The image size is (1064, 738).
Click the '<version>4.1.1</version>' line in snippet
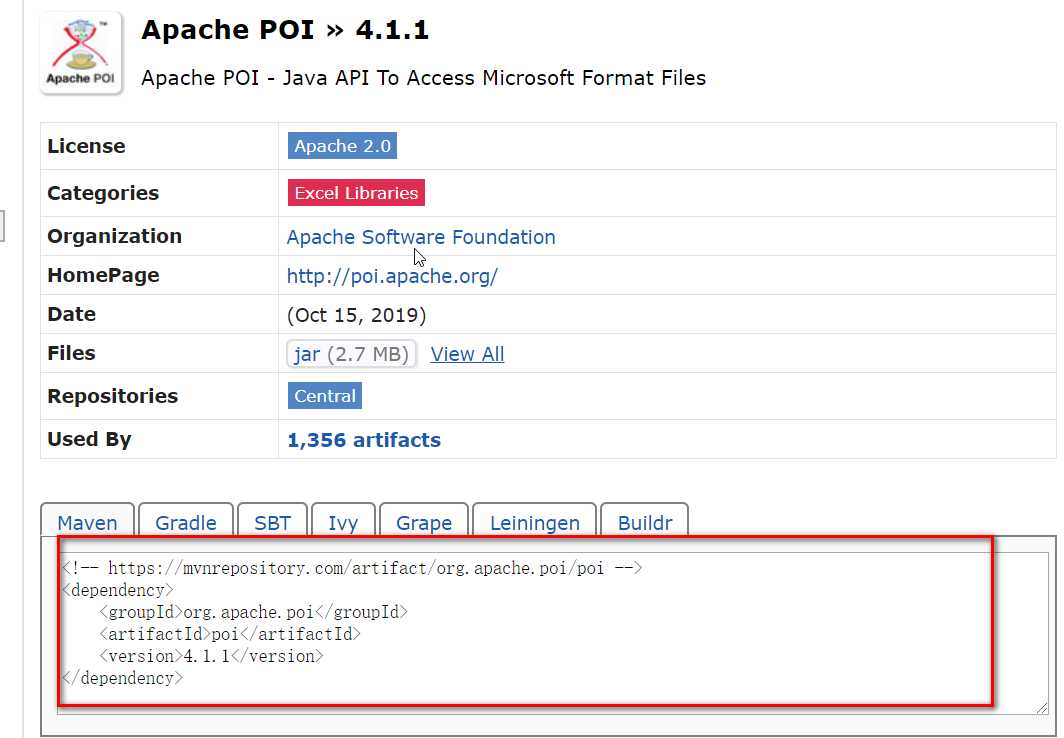coord(211,656)
